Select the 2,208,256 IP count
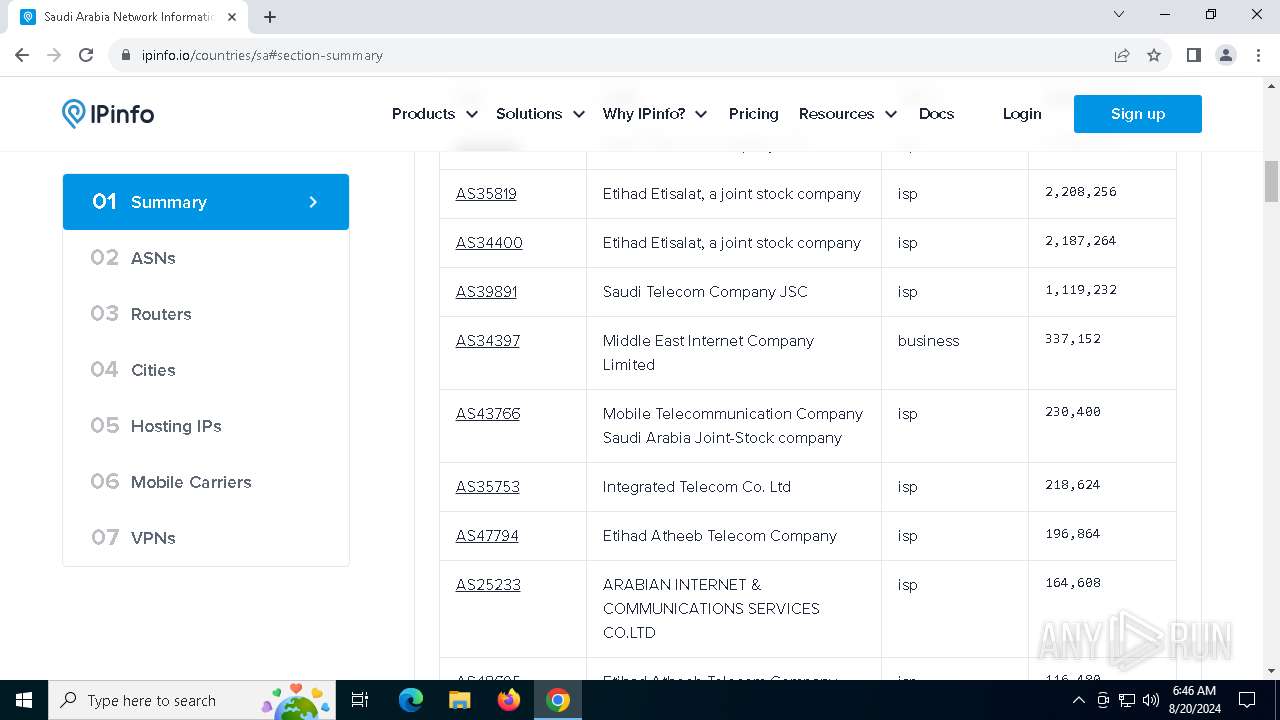This screenshot has width=1280, height=720. [1081, 192]
